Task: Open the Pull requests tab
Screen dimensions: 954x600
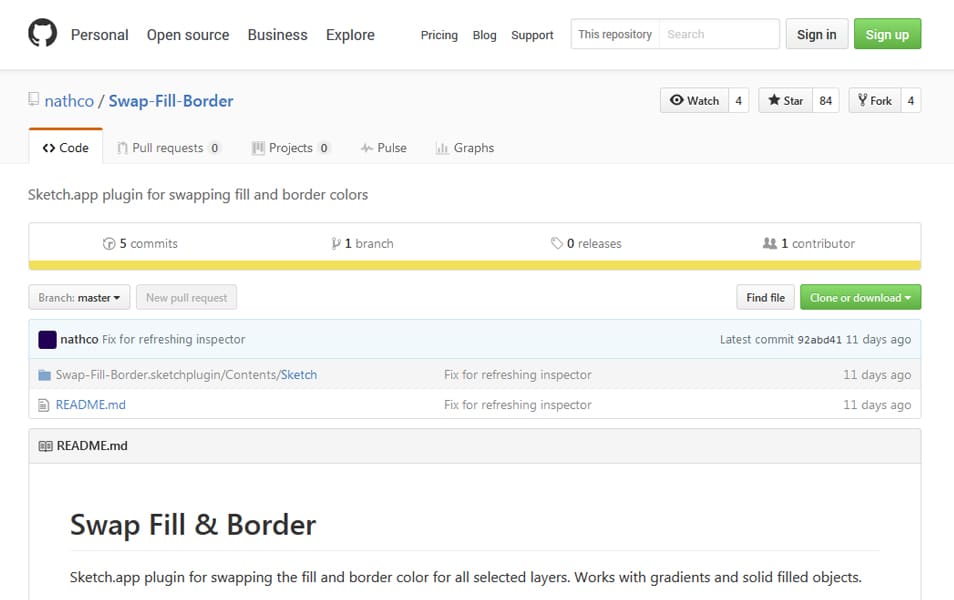Action: tap(169, 148)
